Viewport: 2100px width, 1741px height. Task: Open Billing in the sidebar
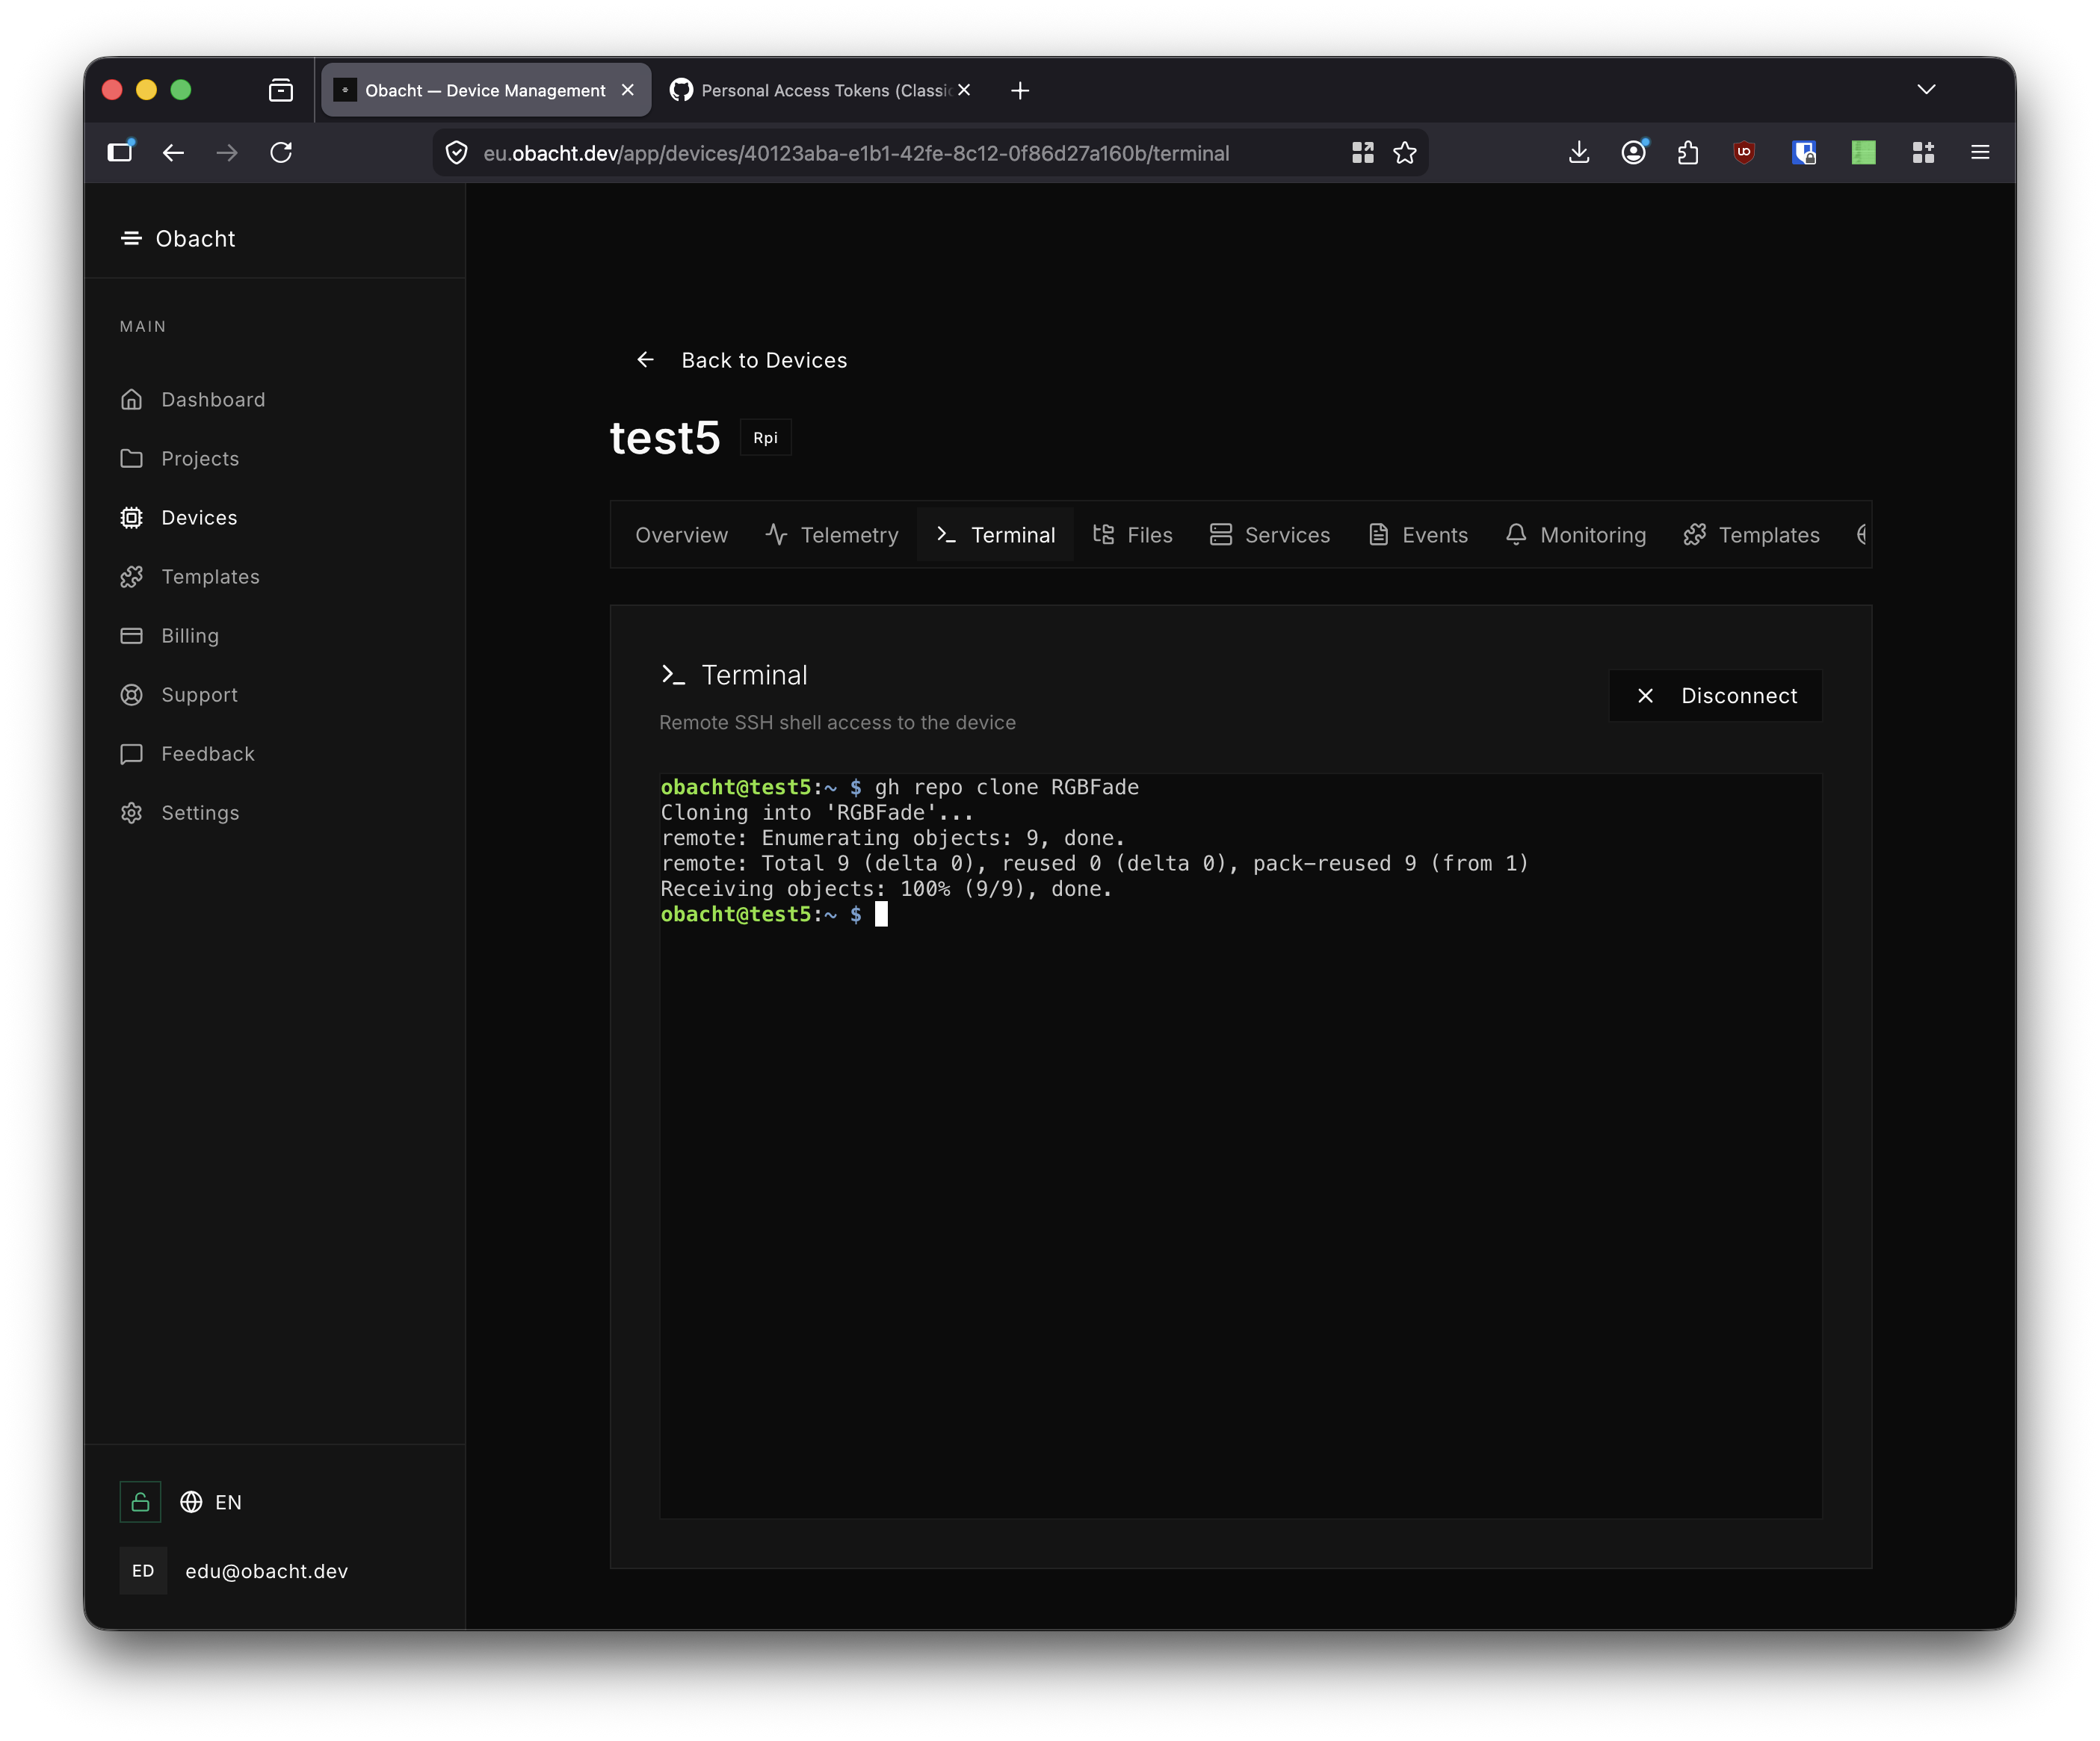(169, 636)
